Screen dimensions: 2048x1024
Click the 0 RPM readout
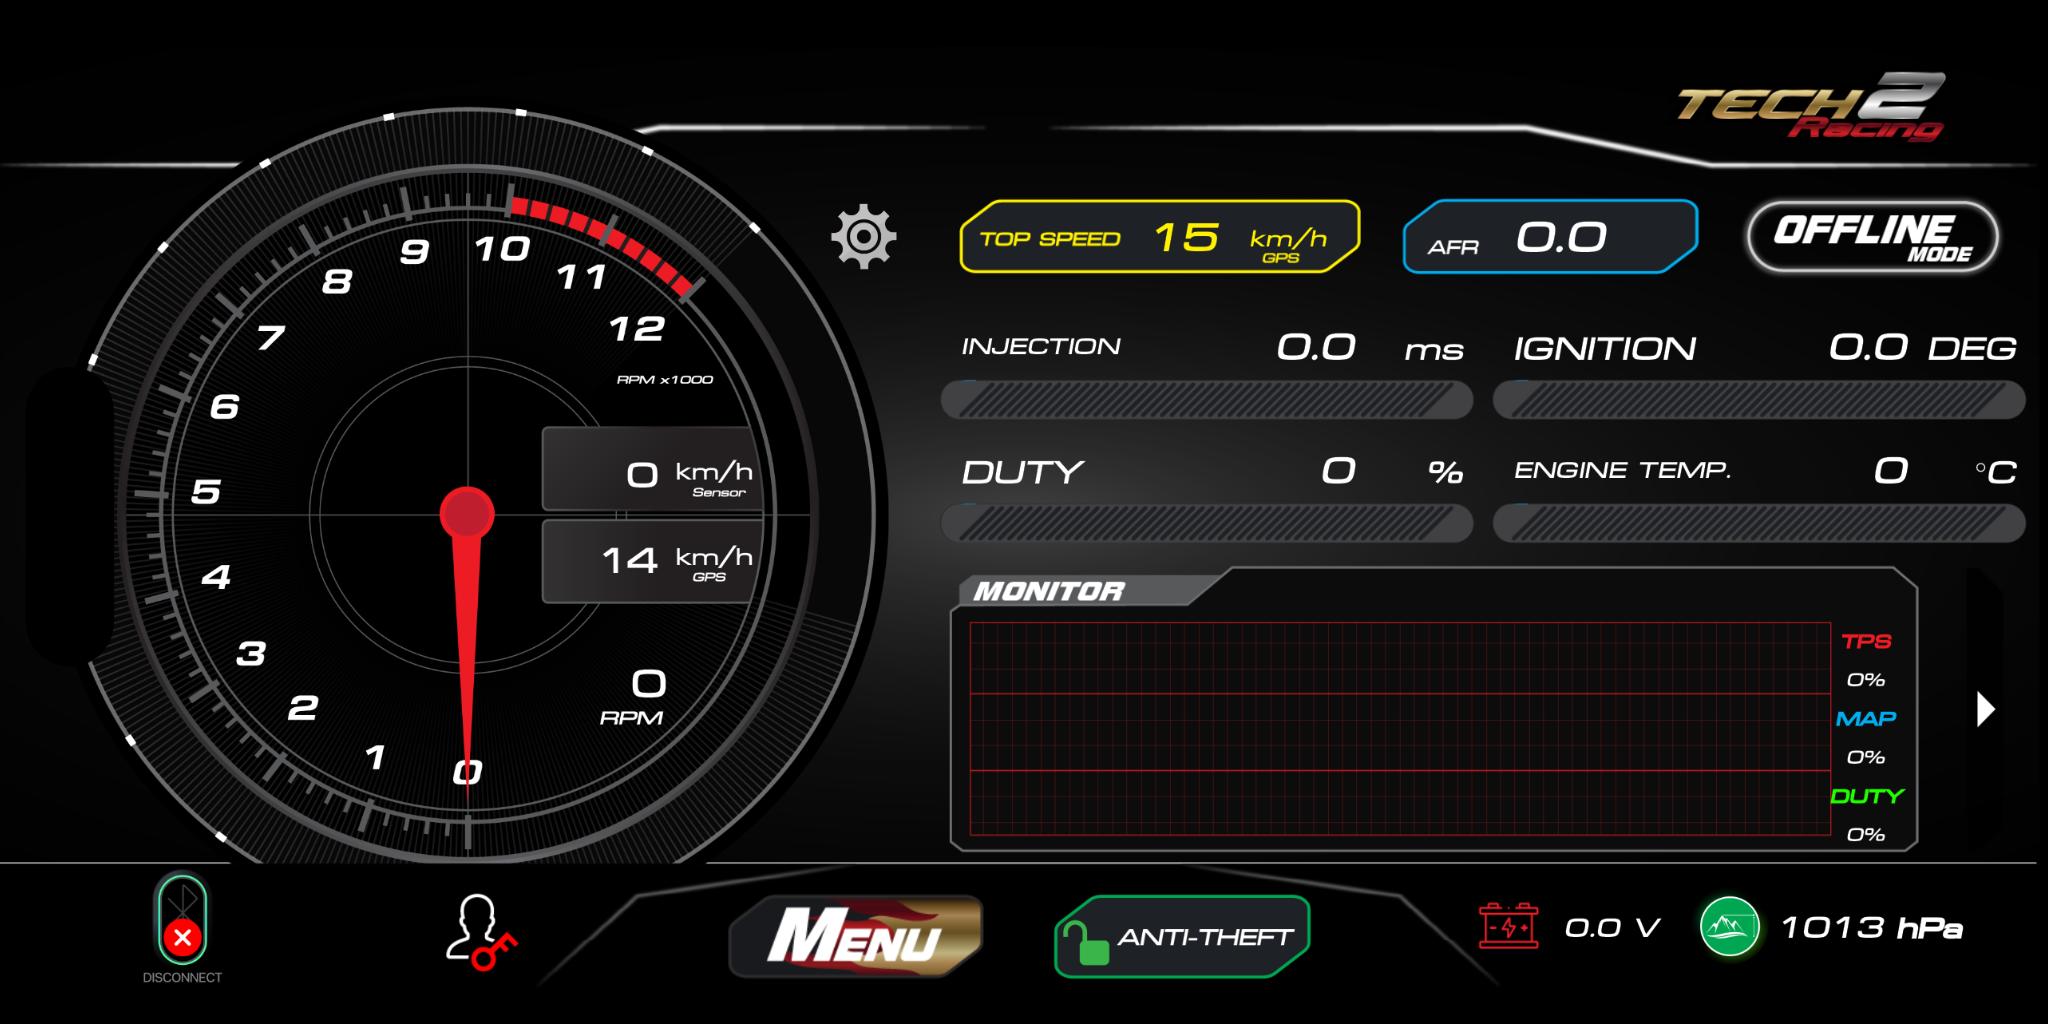633,697
